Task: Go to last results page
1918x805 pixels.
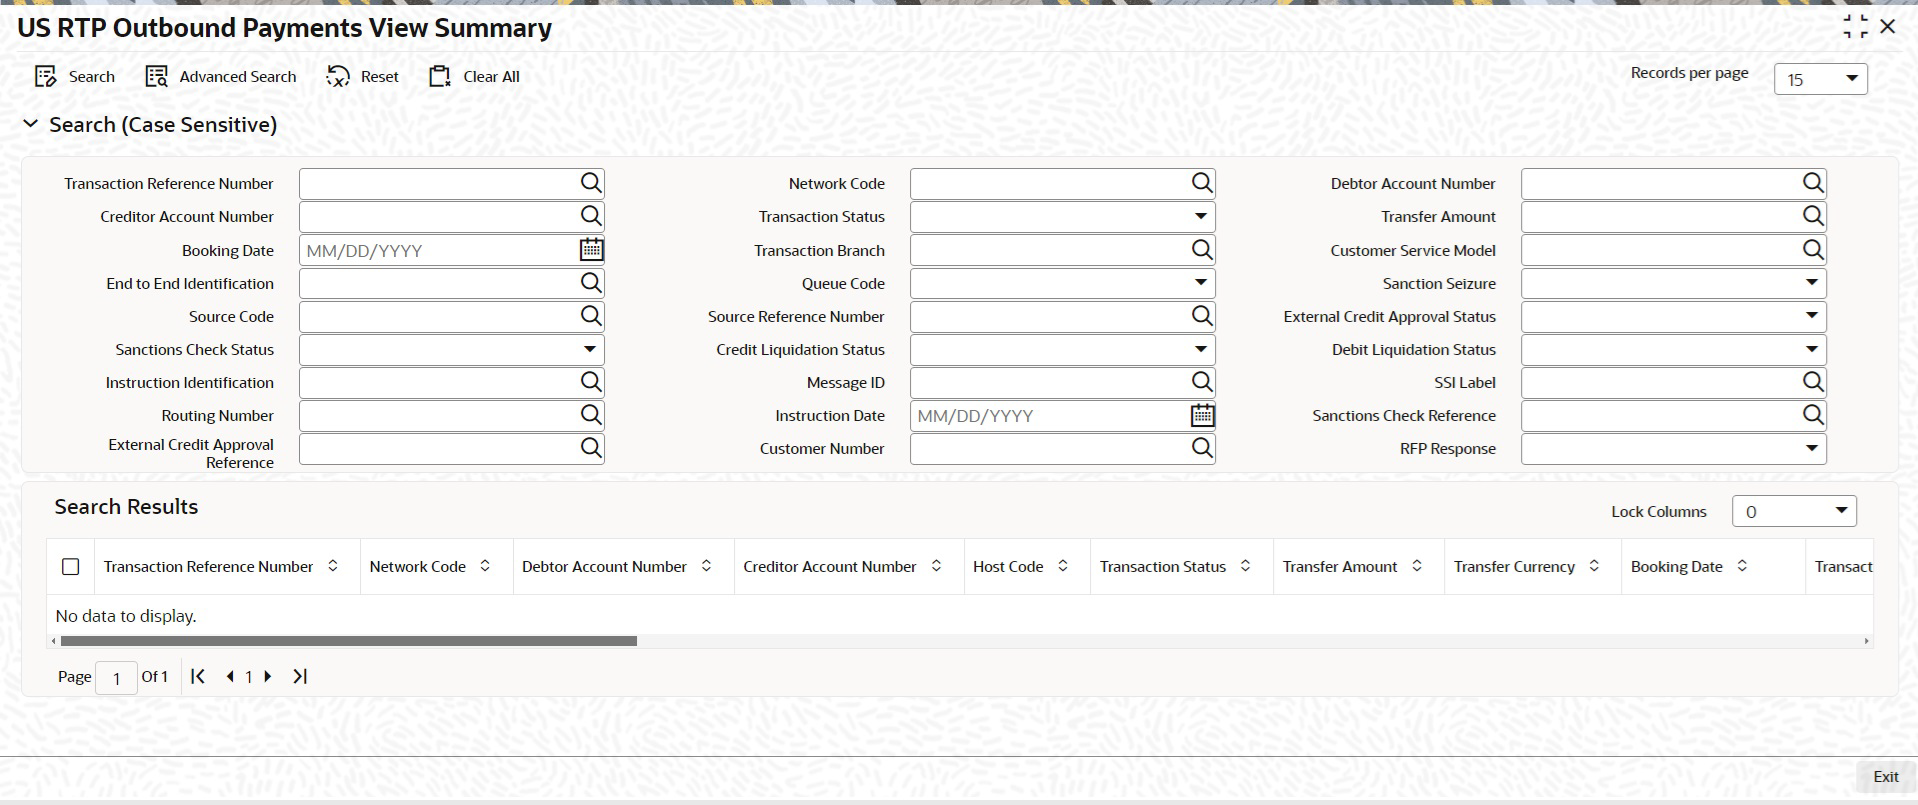Action: click(x=300, y=677)
